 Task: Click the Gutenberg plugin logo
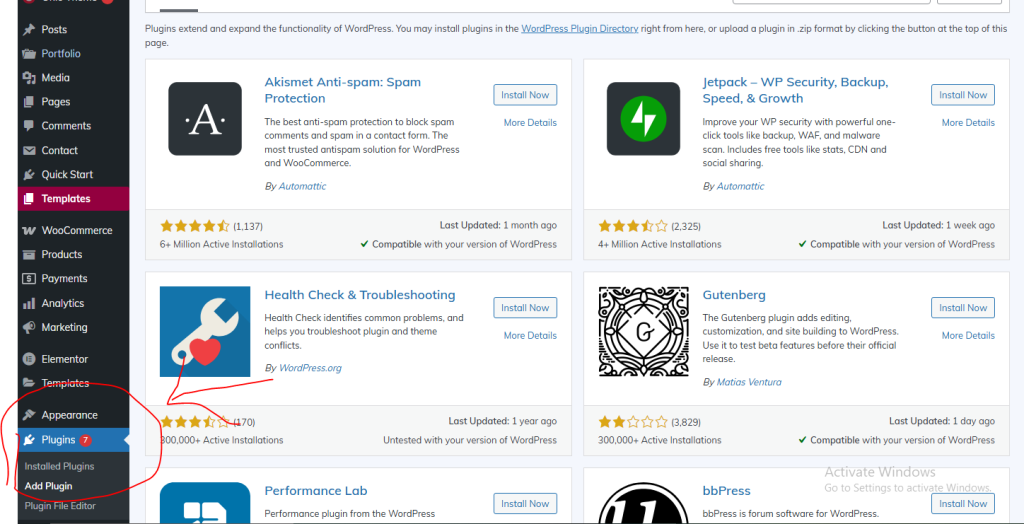[643, 331]
